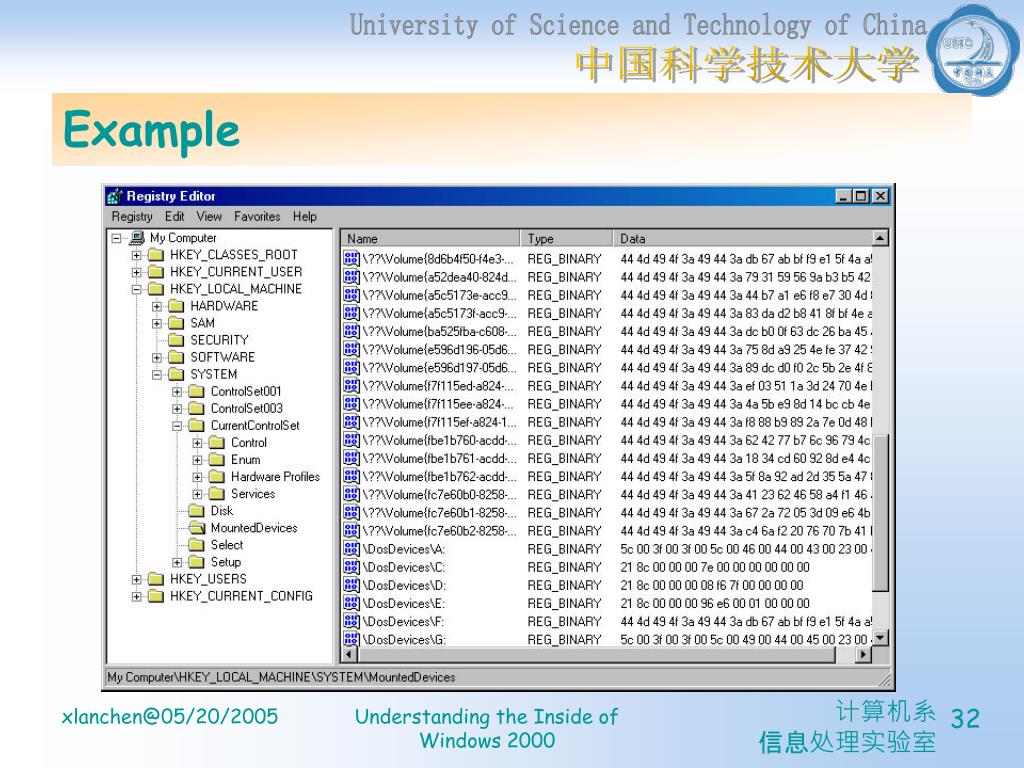Sort values by the Type column header

pos(566,238)
